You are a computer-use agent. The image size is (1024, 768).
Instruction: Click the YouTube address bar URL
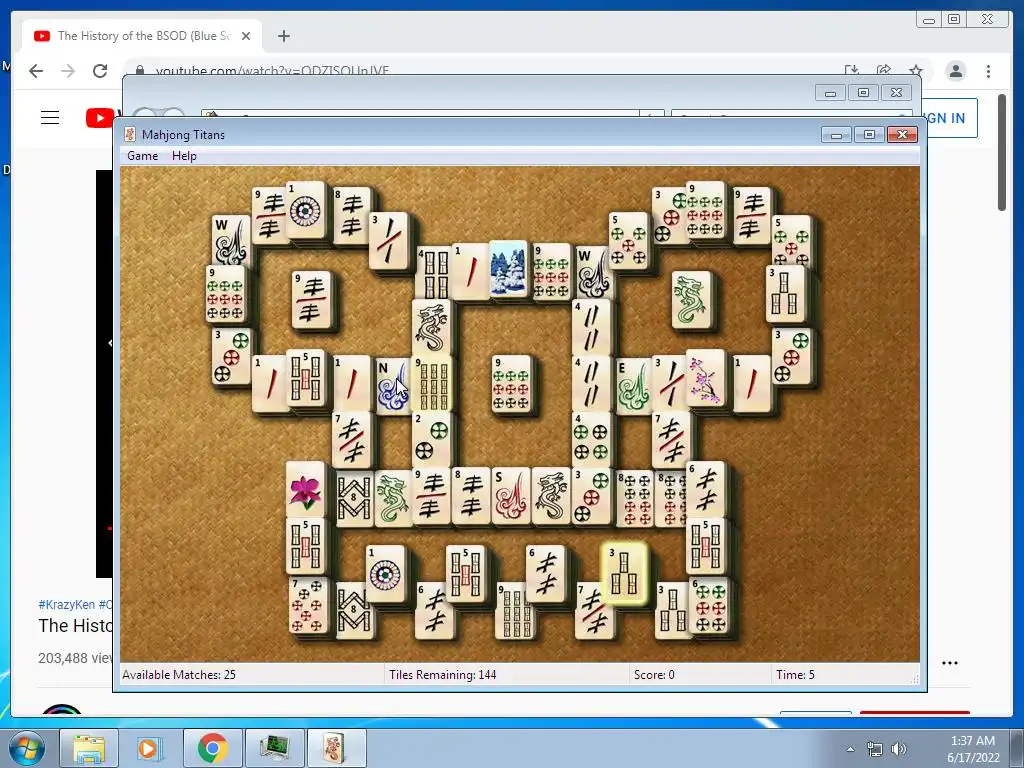coord(272,71)
